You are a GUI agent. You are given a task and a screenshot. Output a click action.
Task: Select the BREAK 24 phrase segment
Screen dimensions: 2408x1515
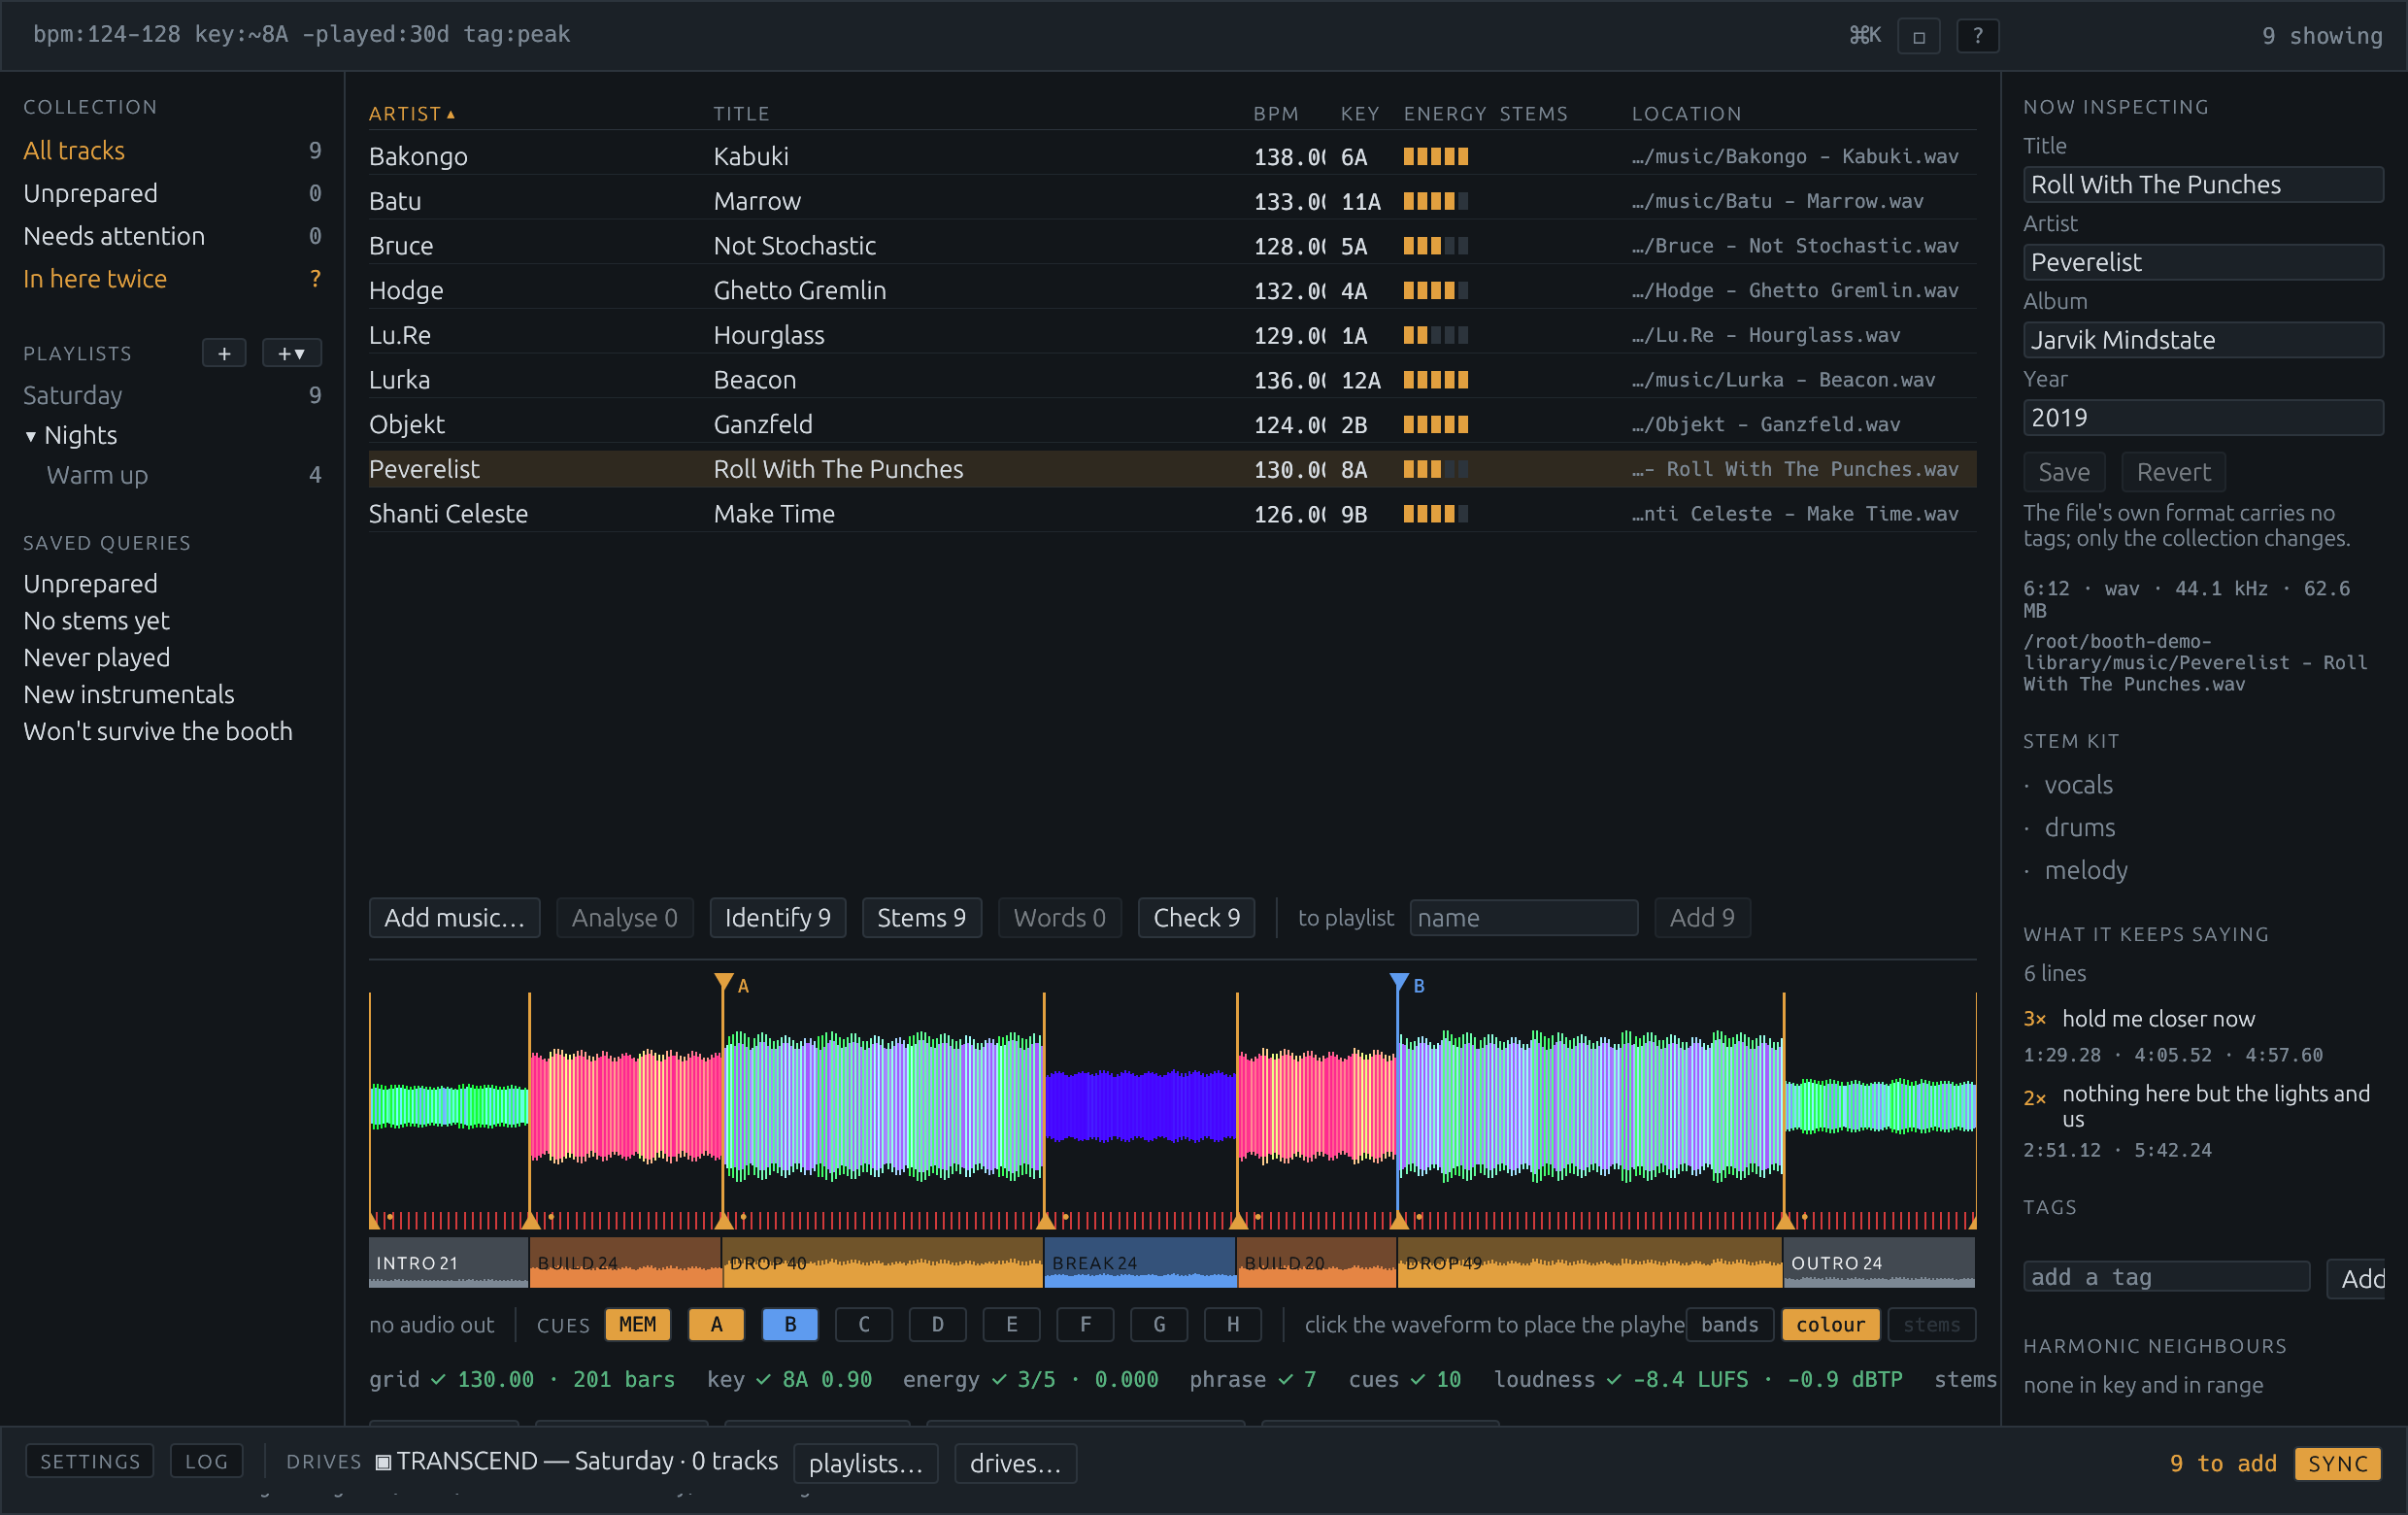[x=1140, y=1262]
